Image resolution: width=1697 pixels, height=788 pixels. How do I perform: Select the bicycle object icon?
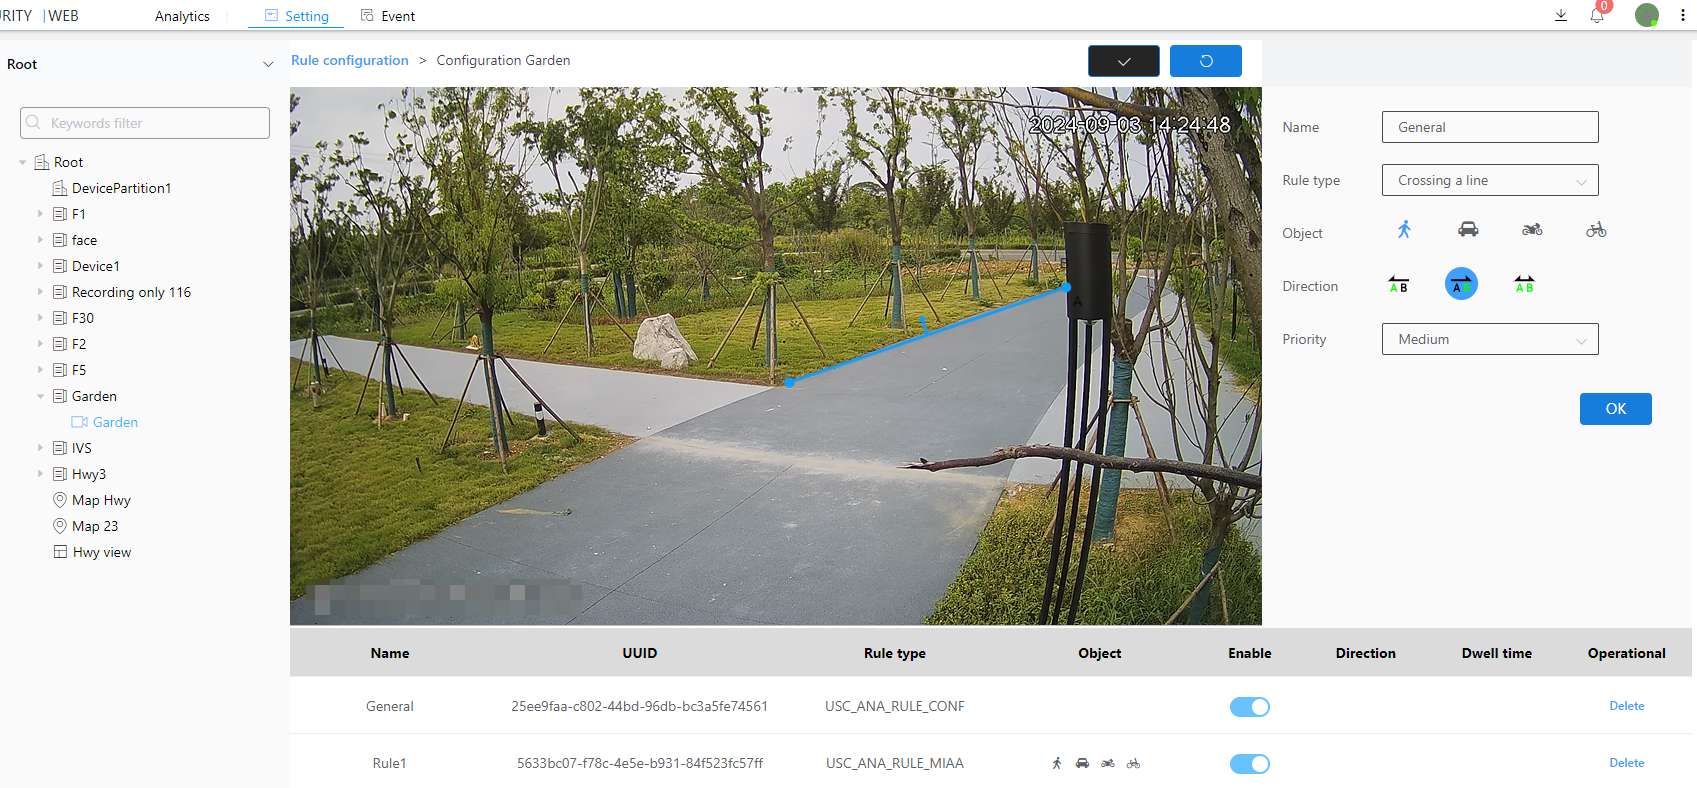[x=1596, y=230]
